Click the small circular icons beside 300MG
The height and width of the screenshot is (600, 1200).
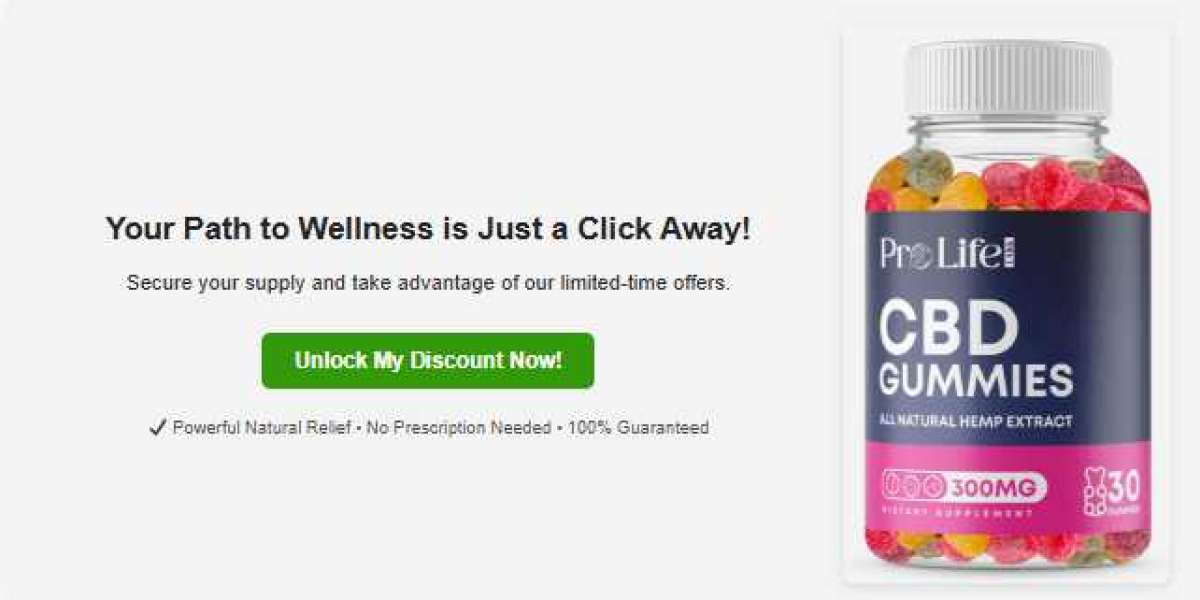click(914, 487)
